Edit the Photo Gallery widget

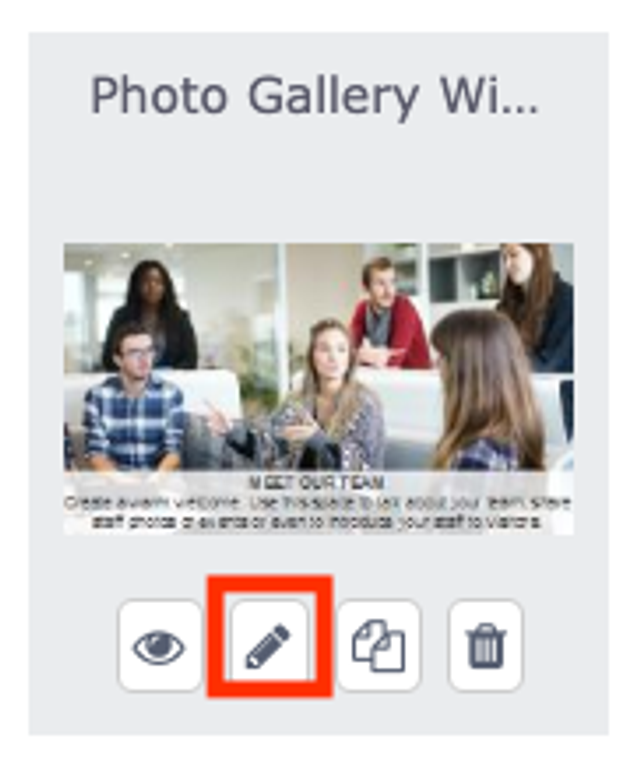tap(269, 646)
